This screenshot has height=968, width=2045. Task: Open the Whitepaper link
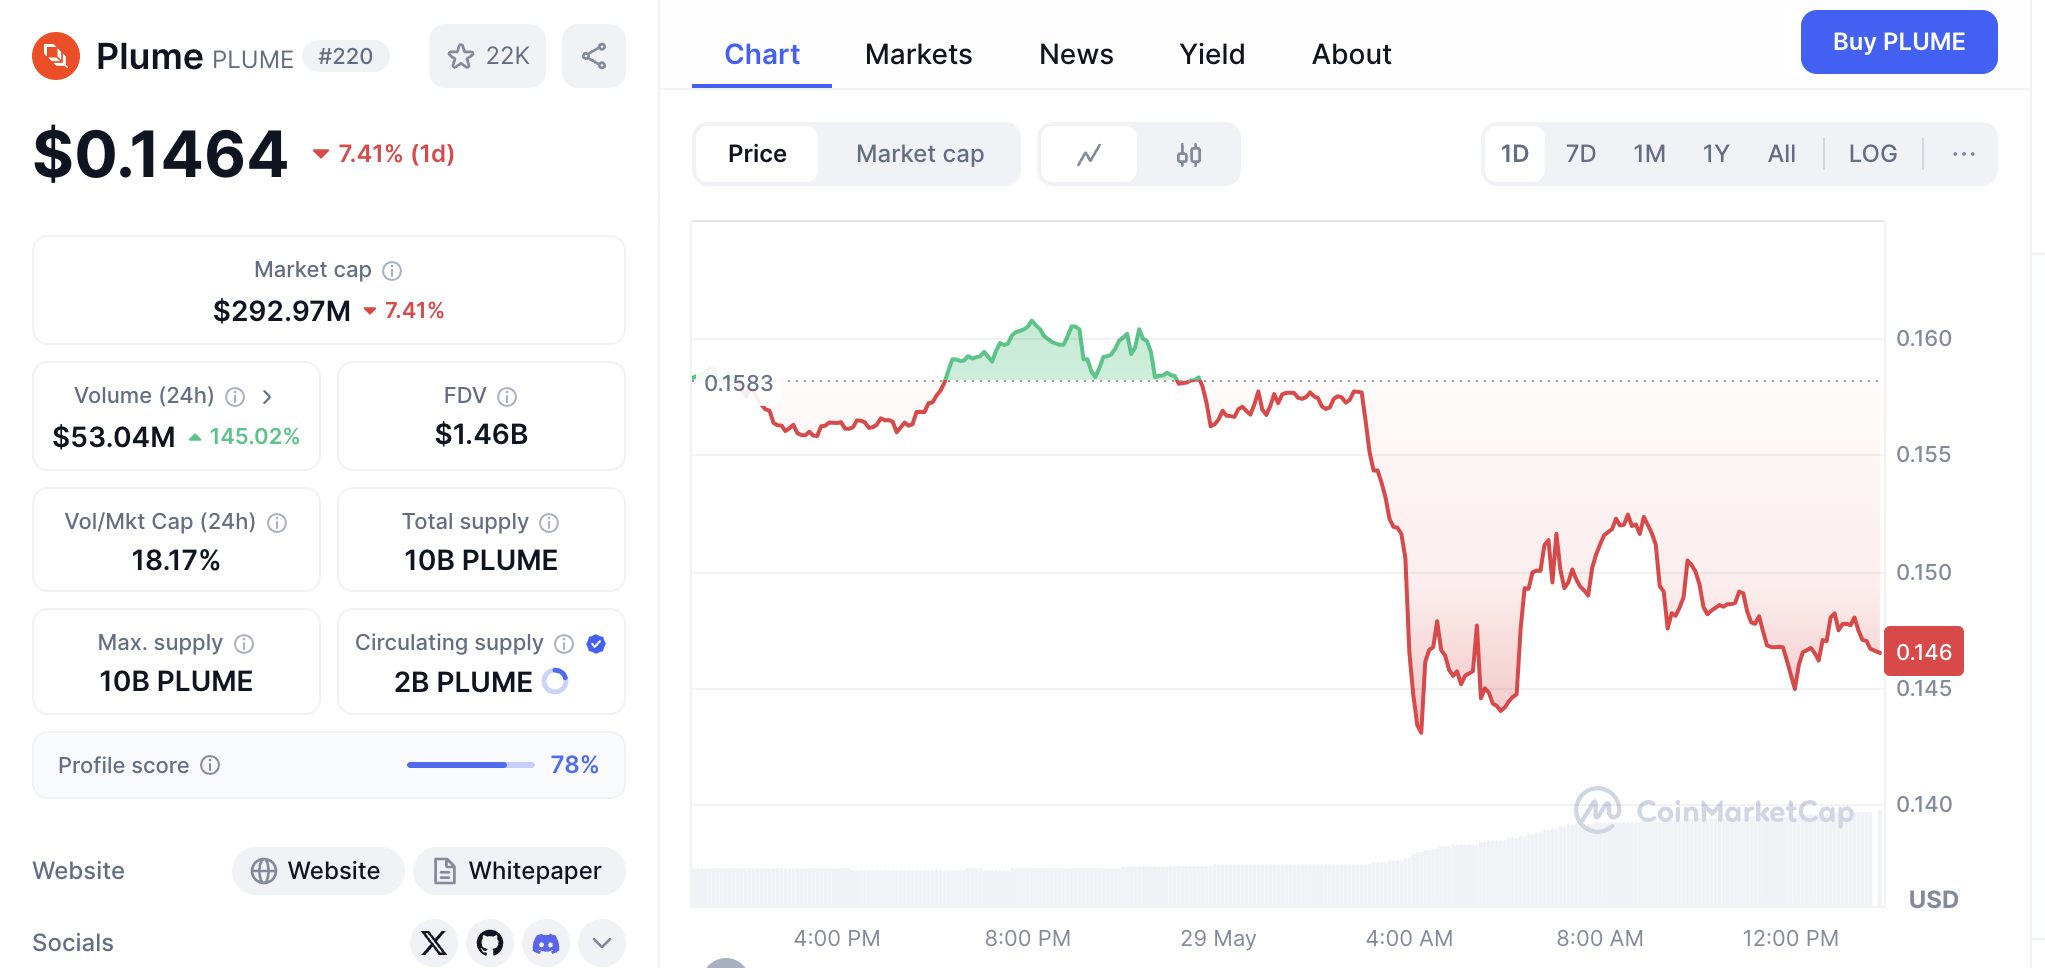519,871
